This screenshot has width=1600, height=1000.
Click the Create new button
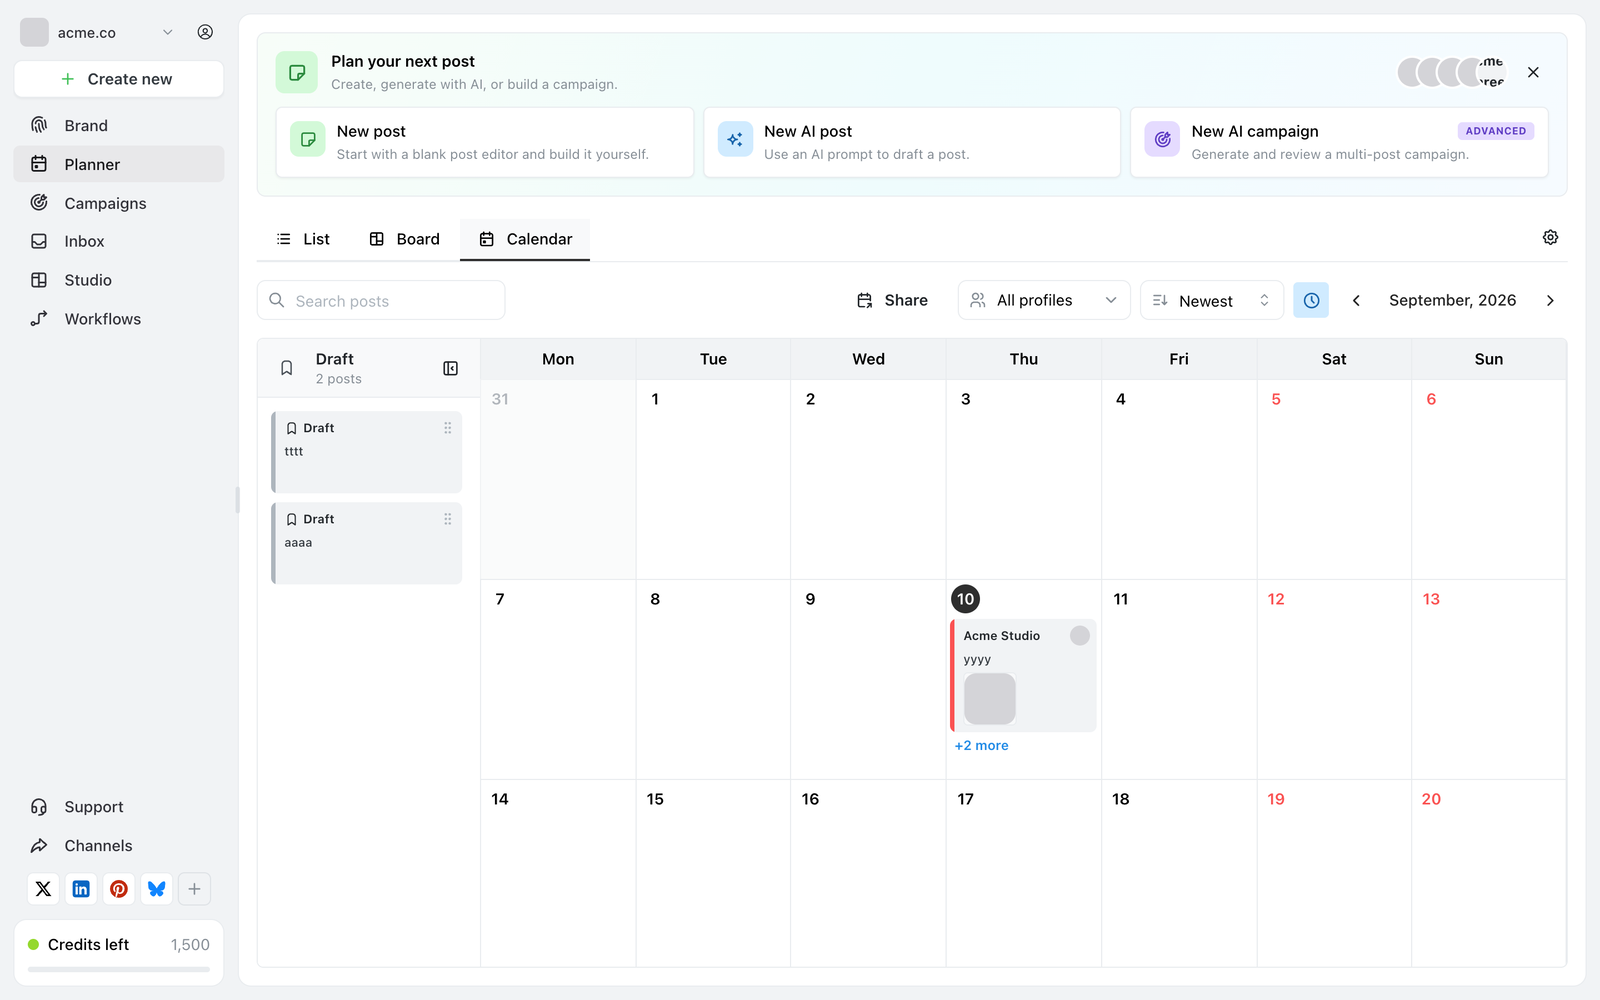point(119,79)
